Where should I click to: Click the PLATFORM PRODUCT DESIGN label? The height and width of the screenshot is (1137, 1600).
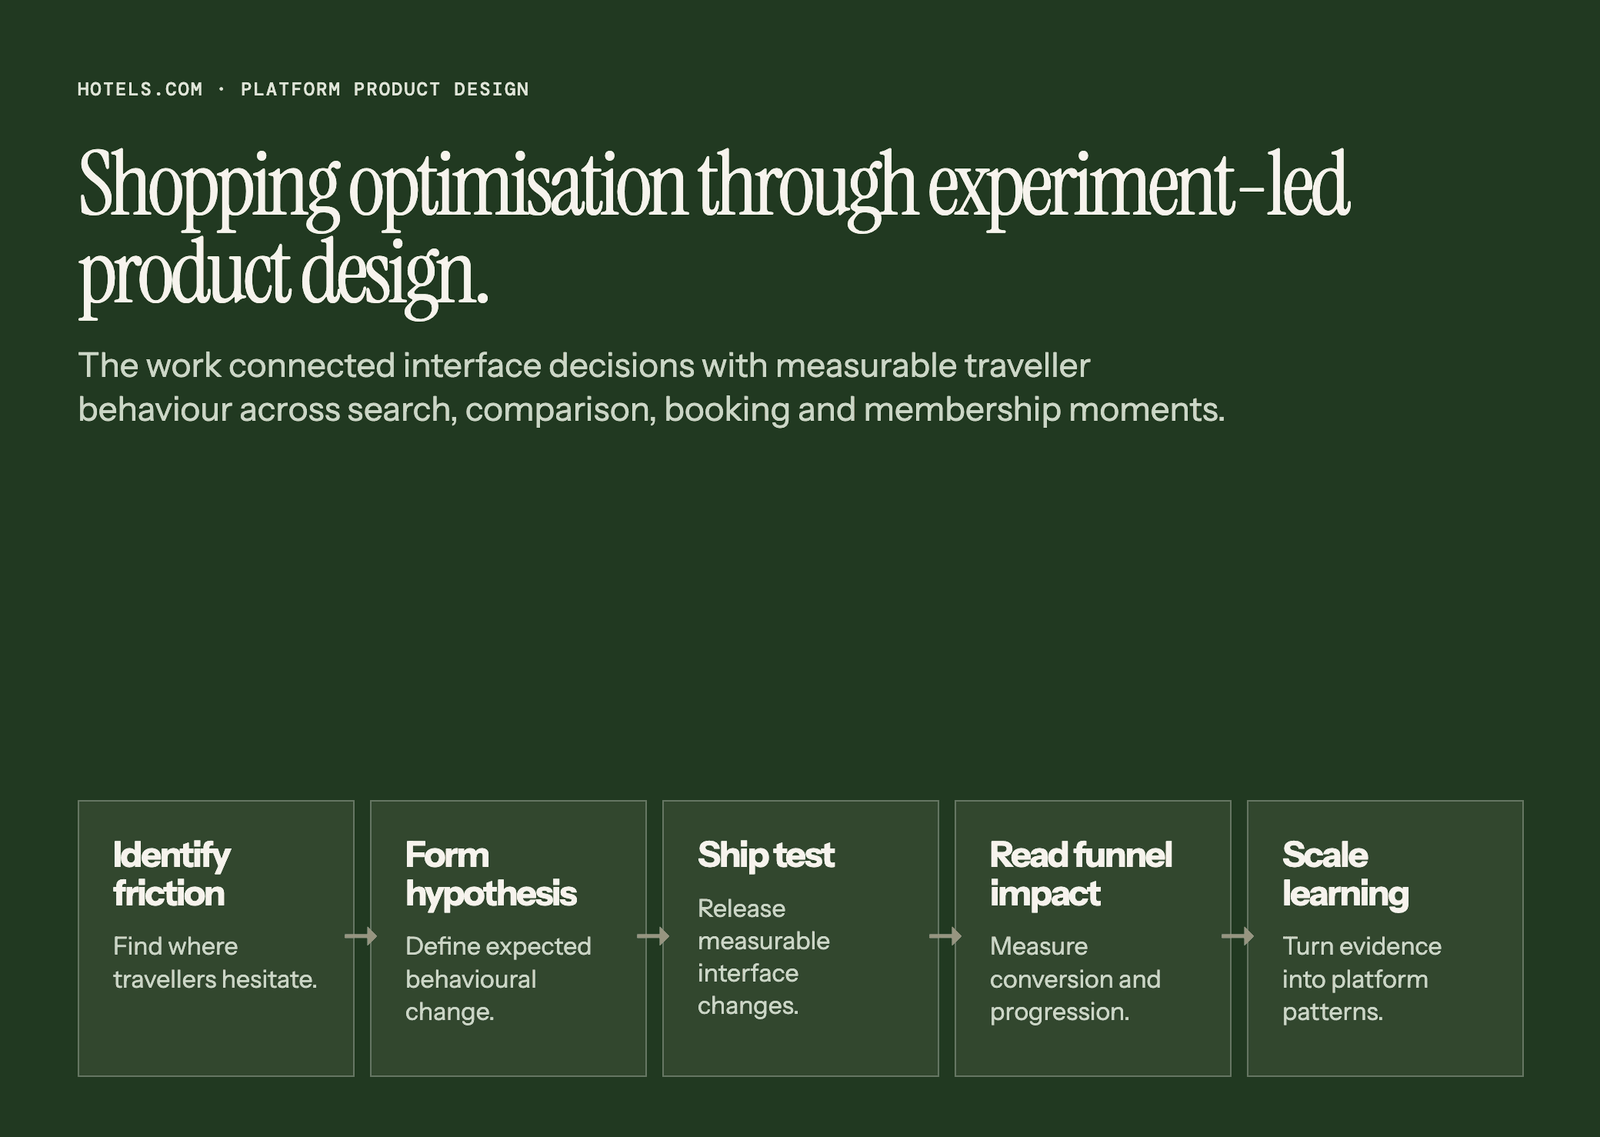point(385,89)
